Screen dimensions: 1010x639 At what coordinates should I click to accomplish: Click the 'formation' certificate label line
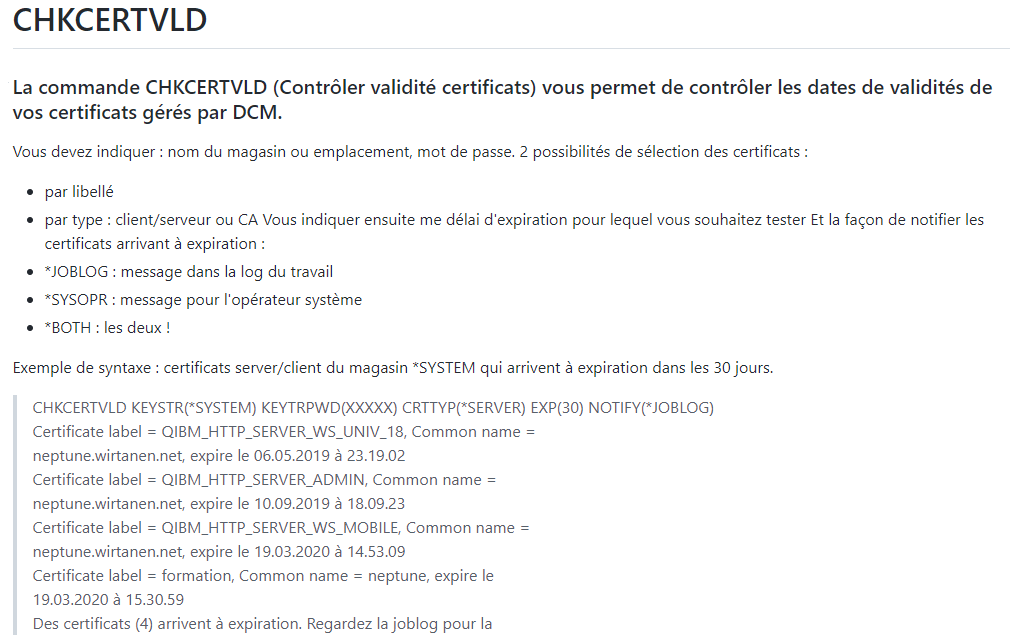[x=263, y=576]
